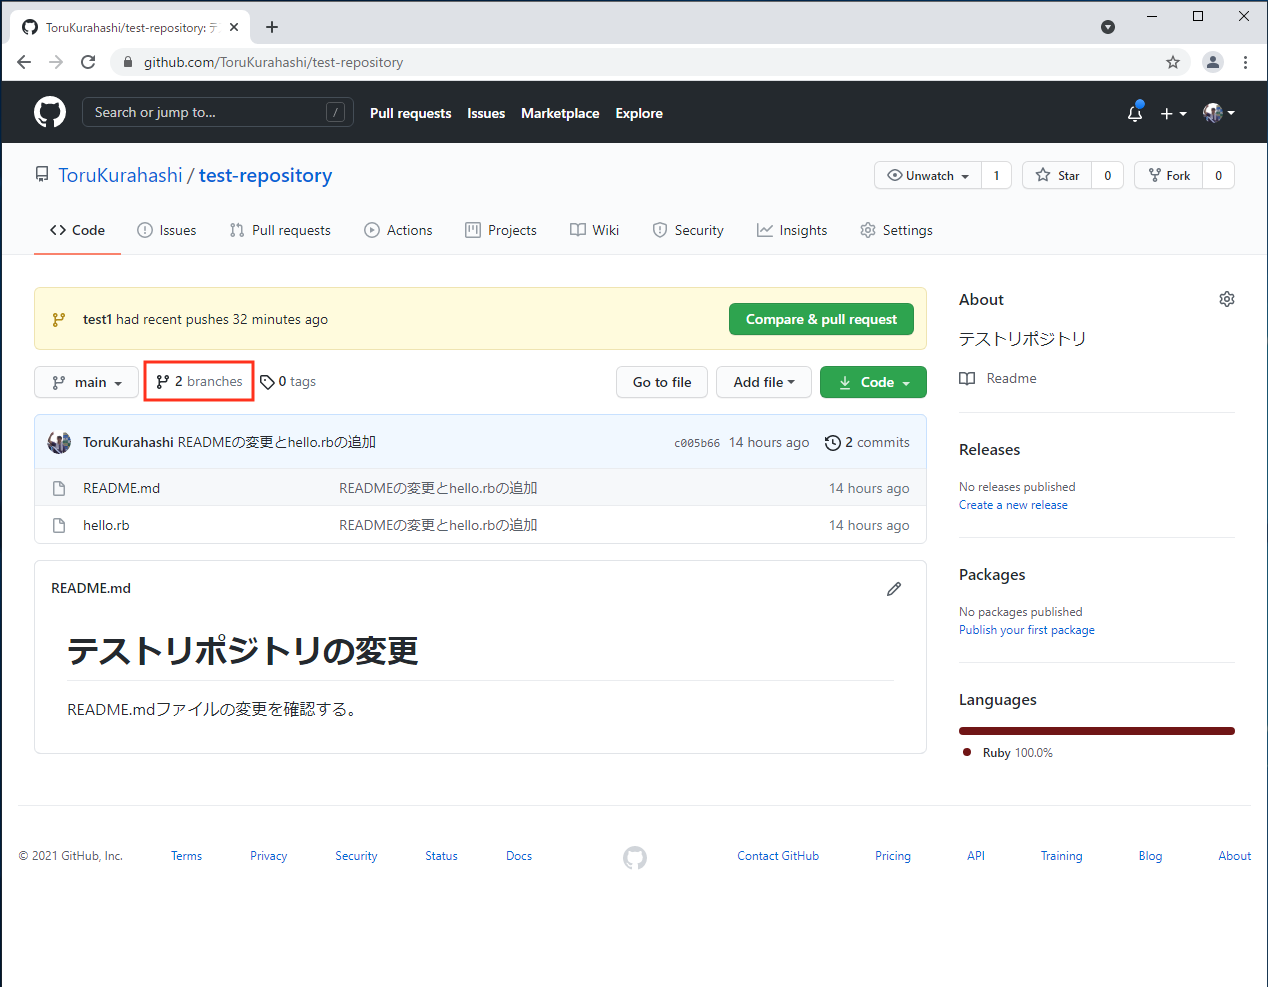Image resolution: width=1268 pixels, height=987 pixels.
Task: Open the plus create-new dropdown
Action: click(1173, 113)
